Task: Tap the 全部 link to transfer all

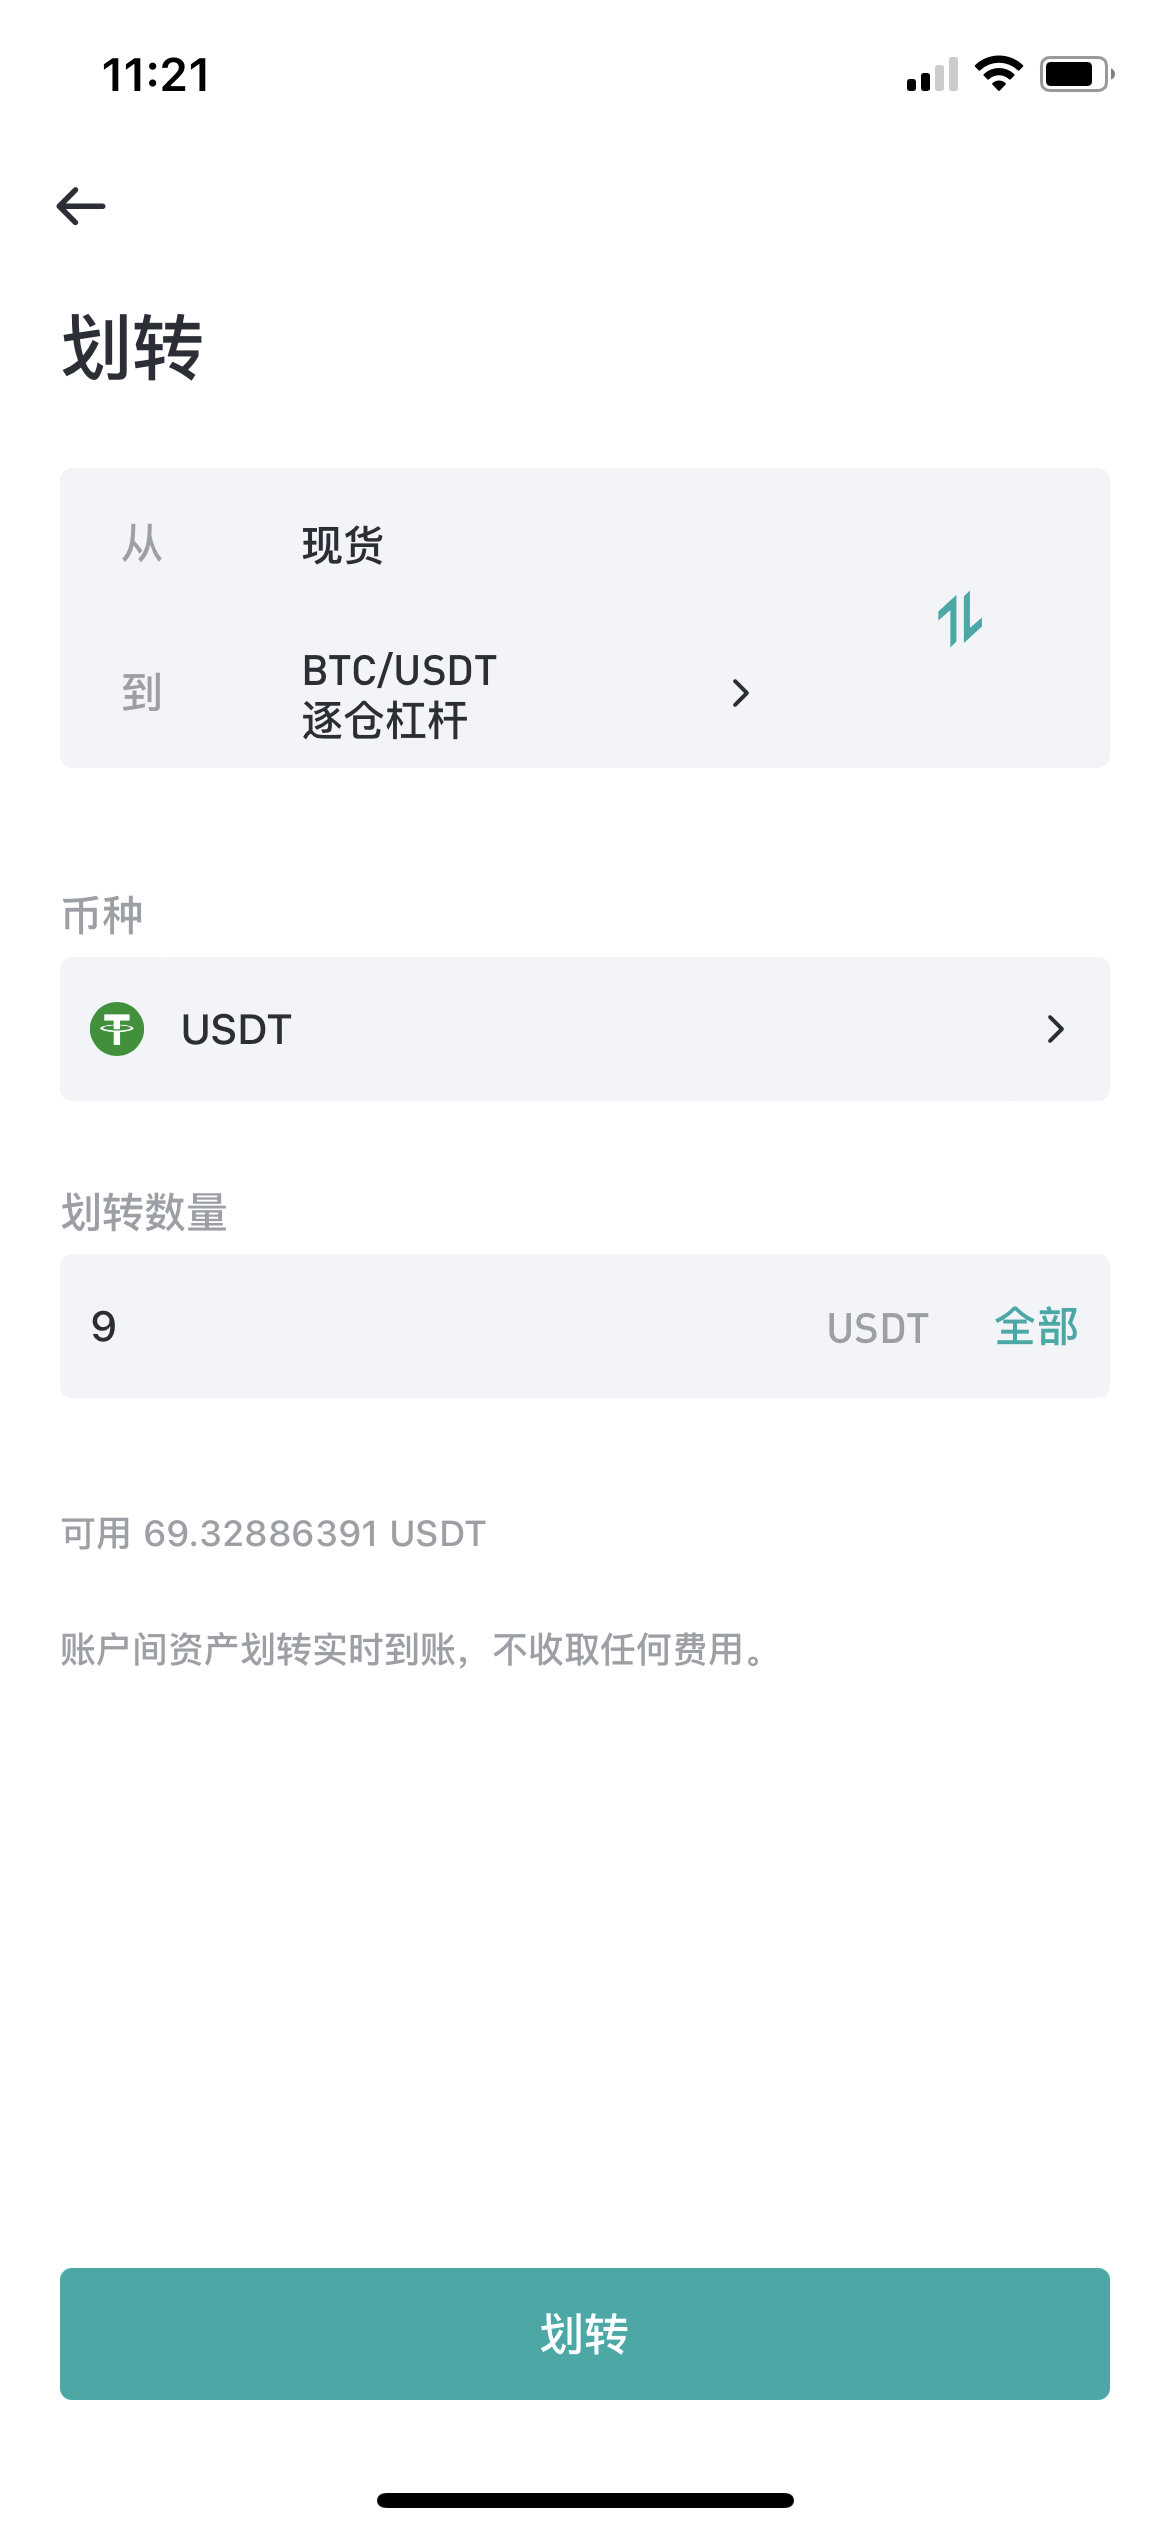Action: 1036,1327
